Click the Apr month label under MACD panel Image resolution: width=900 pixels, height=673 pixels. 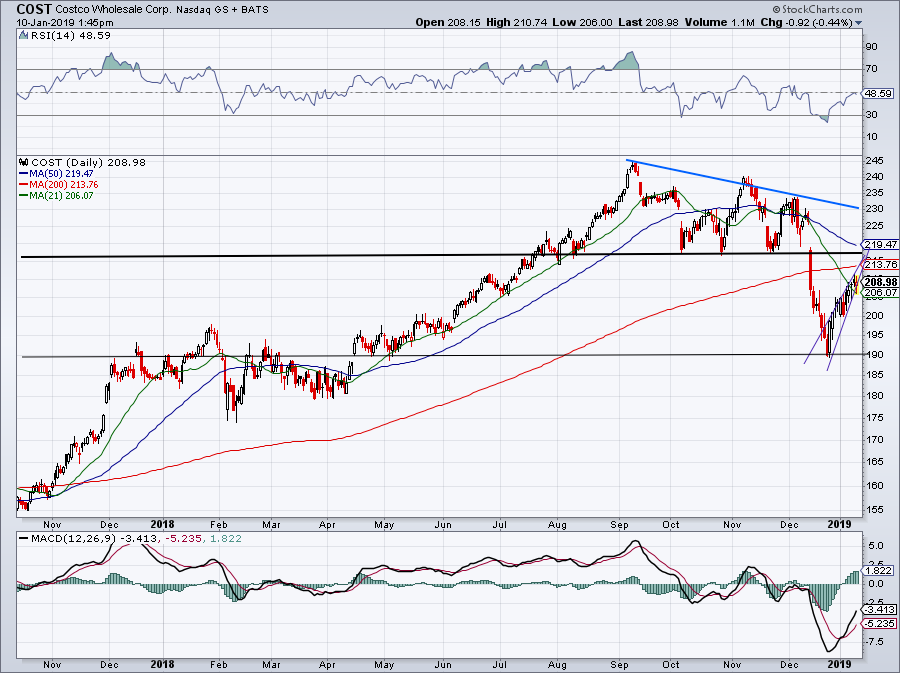tap(327, 665)
